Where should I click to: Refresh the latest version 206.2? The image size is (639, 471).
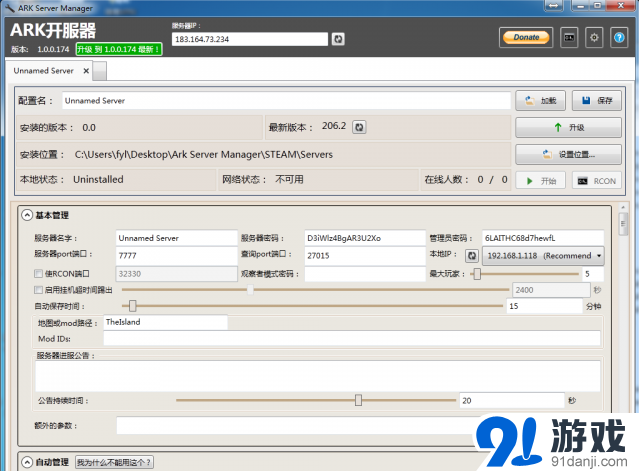point(359,127)
